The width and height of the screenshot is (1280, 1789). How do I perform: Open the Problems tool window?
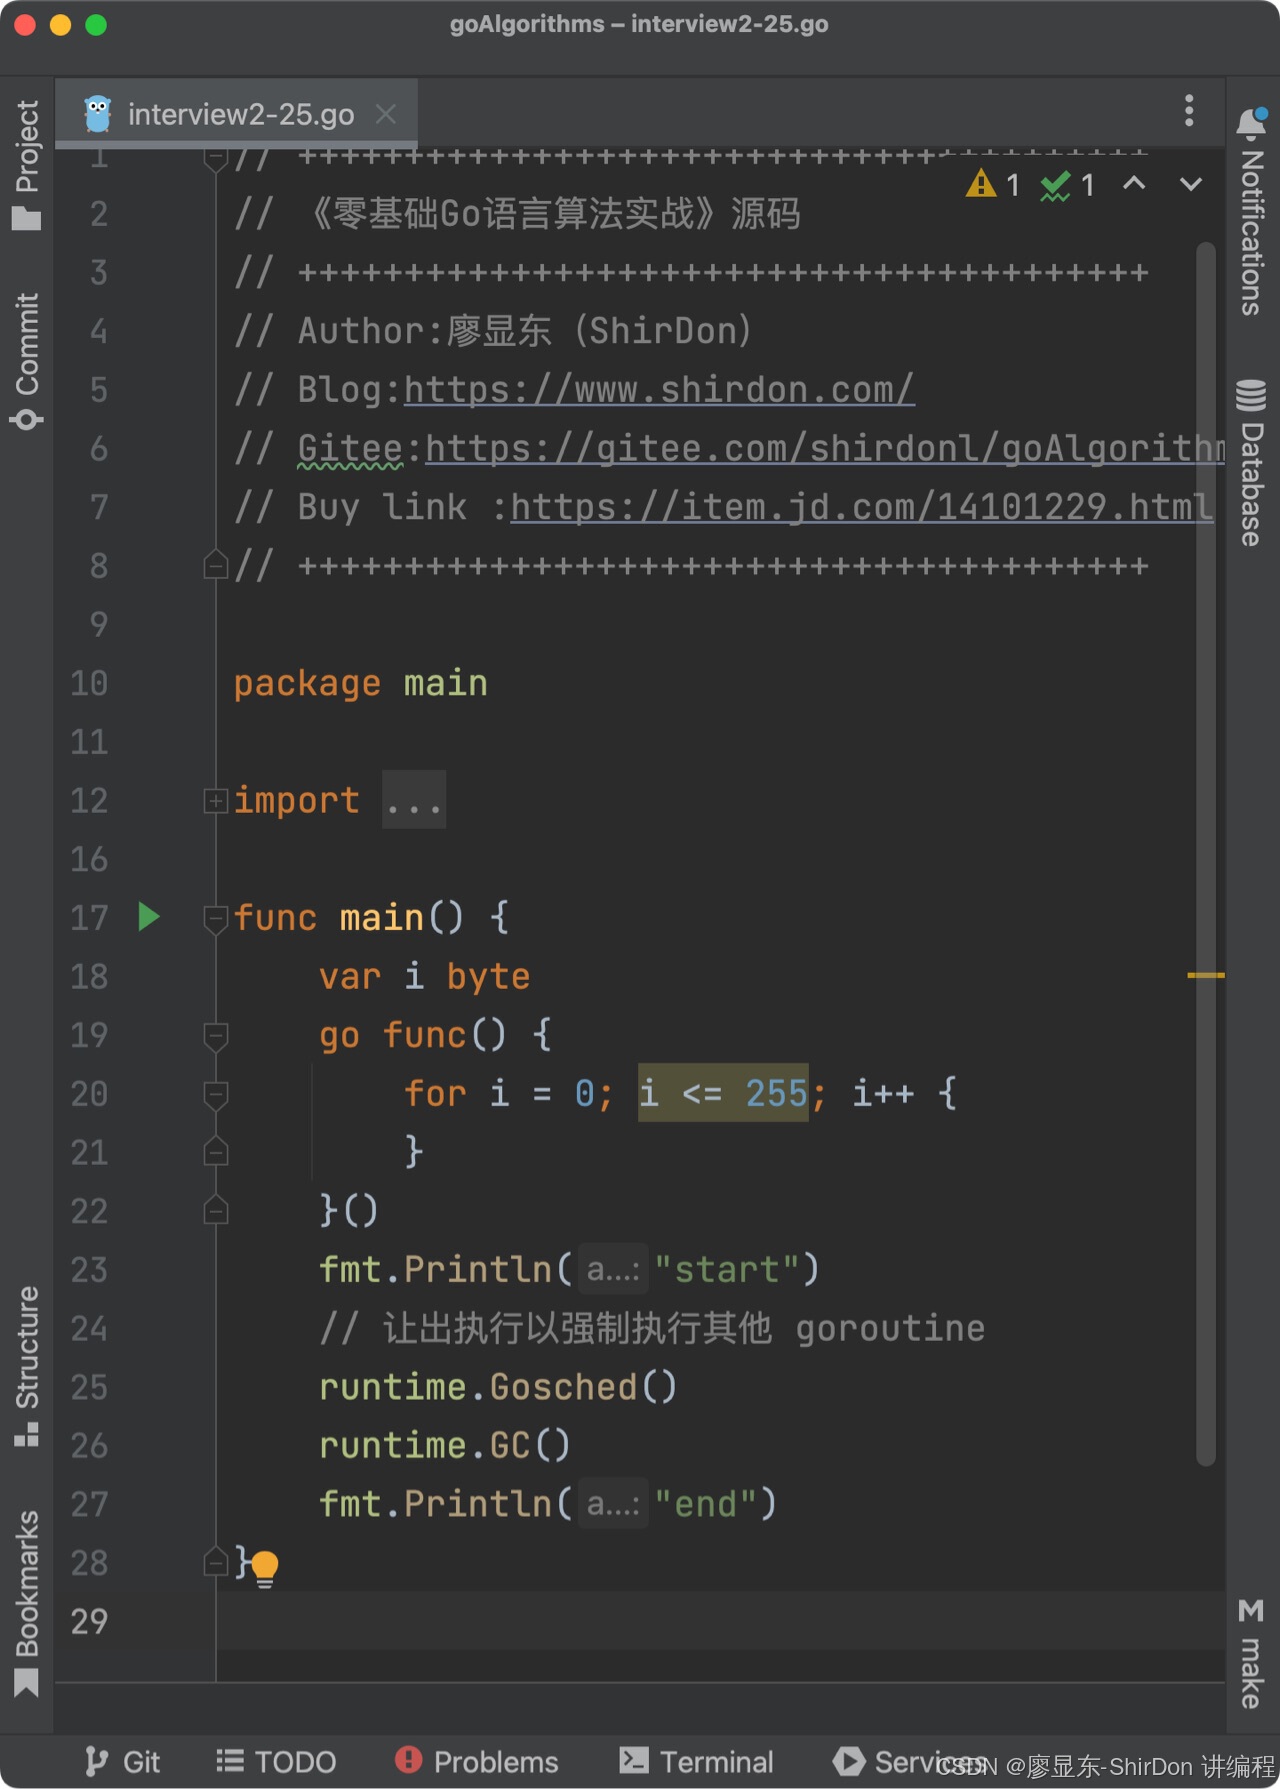[x=477, y=1761]
